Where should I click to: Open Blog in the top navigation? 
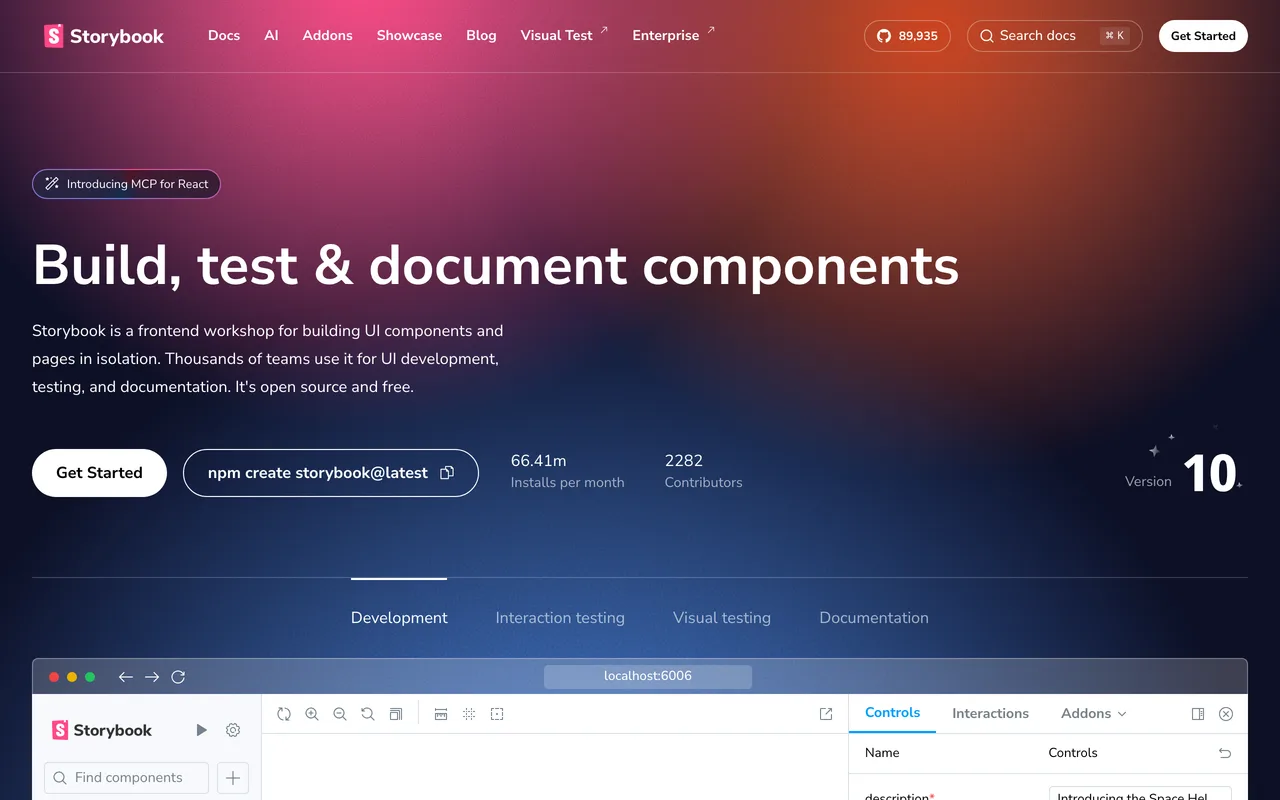pyautogui.click(x=481, y=35)
